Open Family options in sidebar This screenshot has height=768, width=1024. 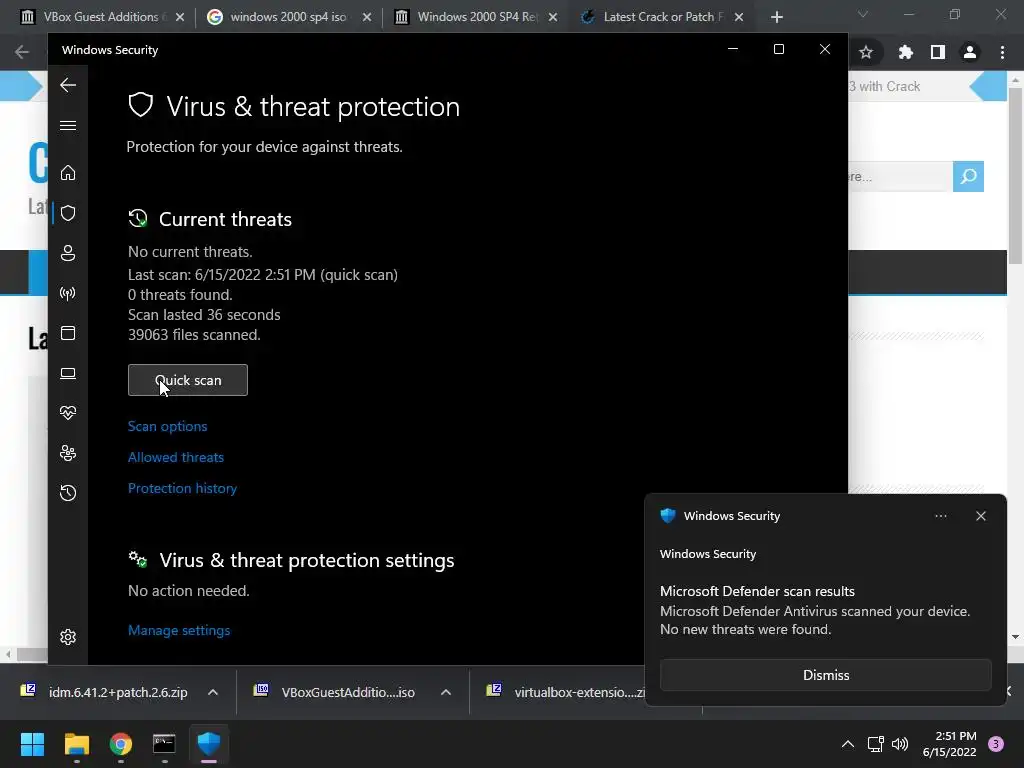click(68, 453)
